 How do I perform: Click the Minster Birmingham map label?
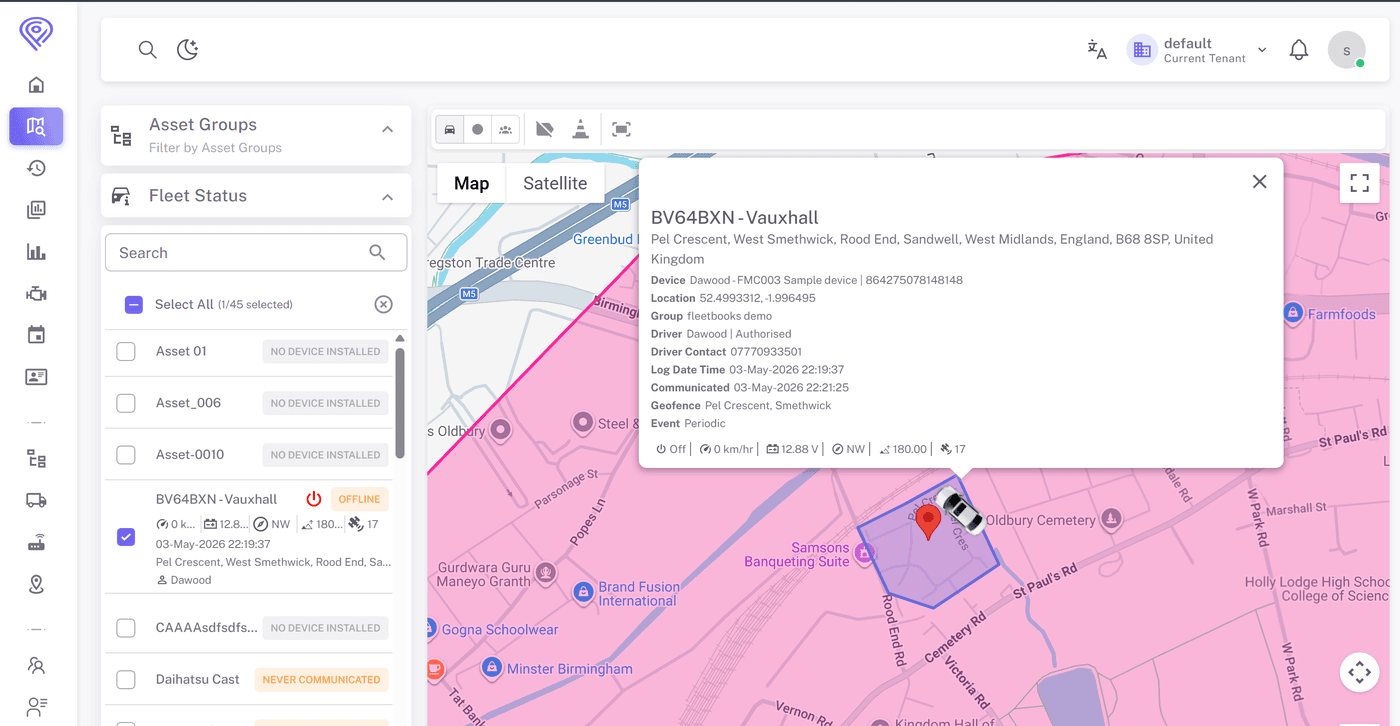[x=570, y=668]
